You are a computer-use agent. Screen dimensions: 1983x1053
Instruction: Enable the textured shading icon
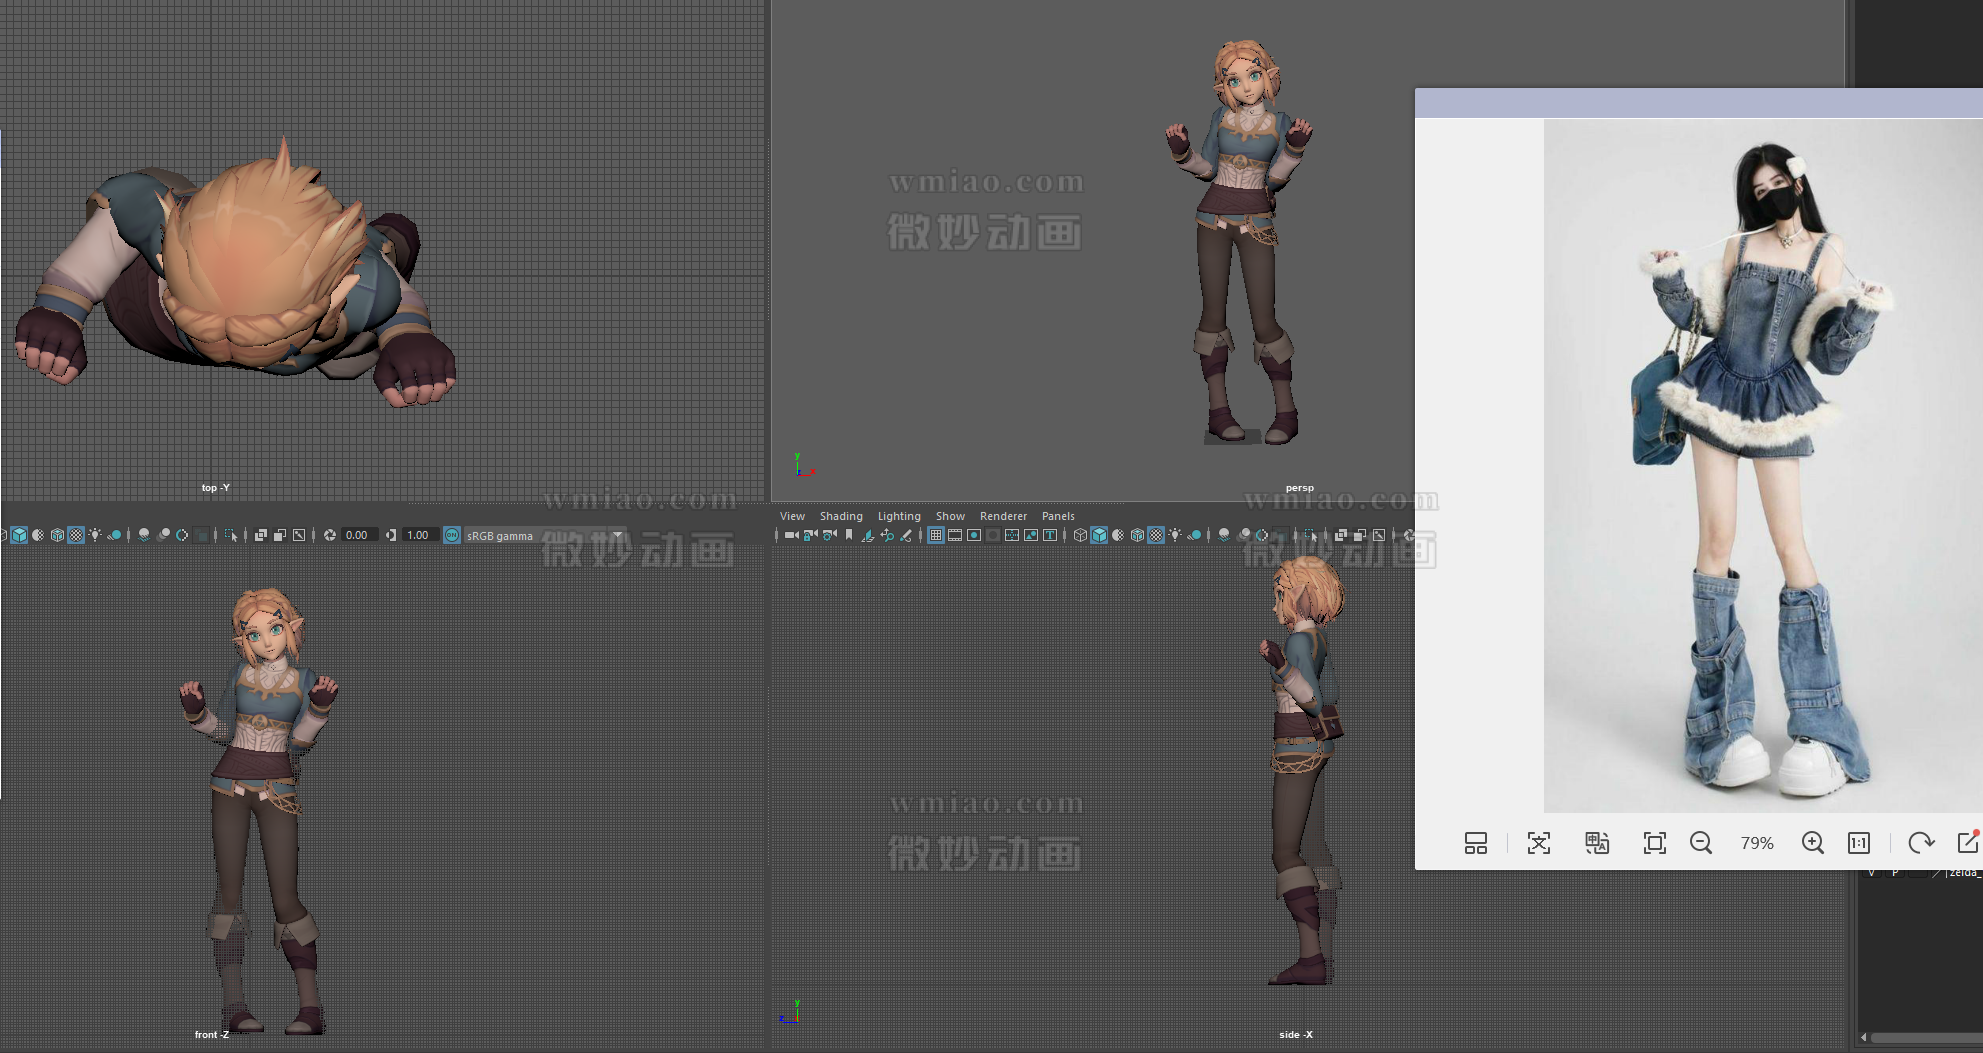pyautogui.click(x=1156, y=535)
